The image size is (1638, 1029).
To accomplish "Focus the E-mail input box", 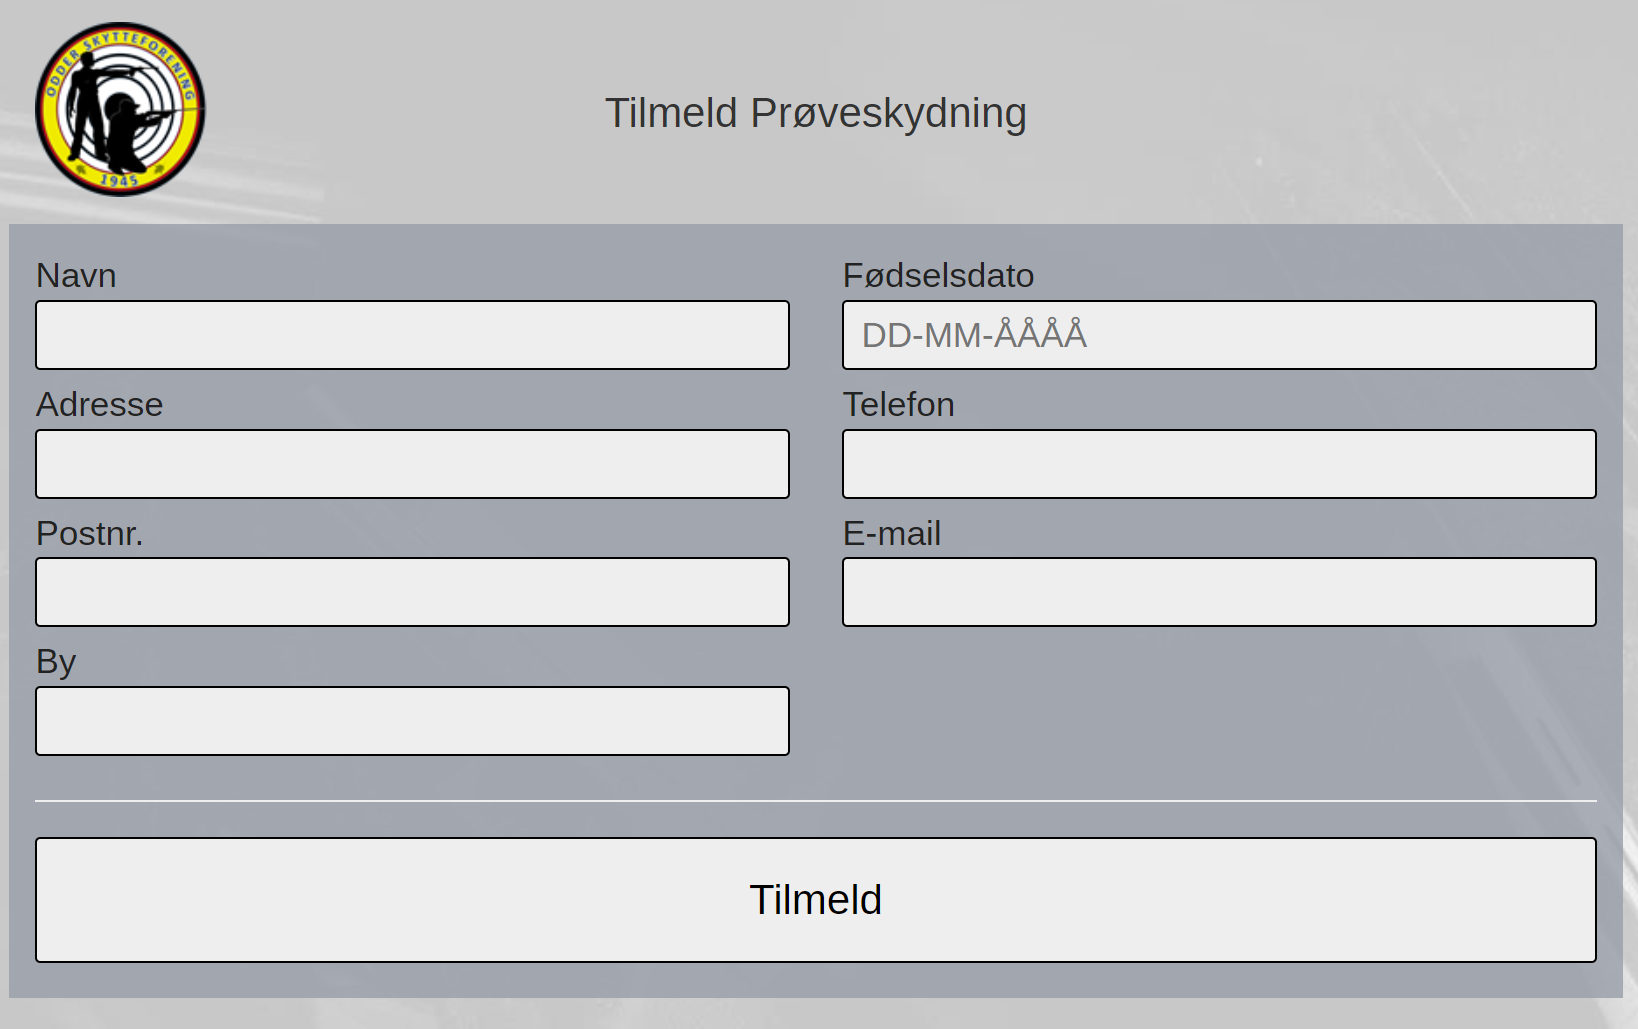I will coord(1219,592).
